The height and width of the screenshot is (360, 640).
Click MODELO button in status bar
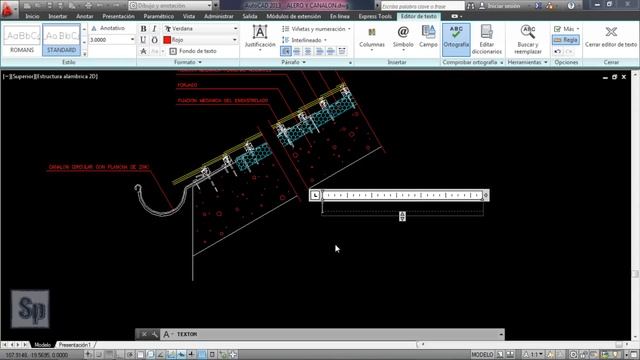(482, 355)
